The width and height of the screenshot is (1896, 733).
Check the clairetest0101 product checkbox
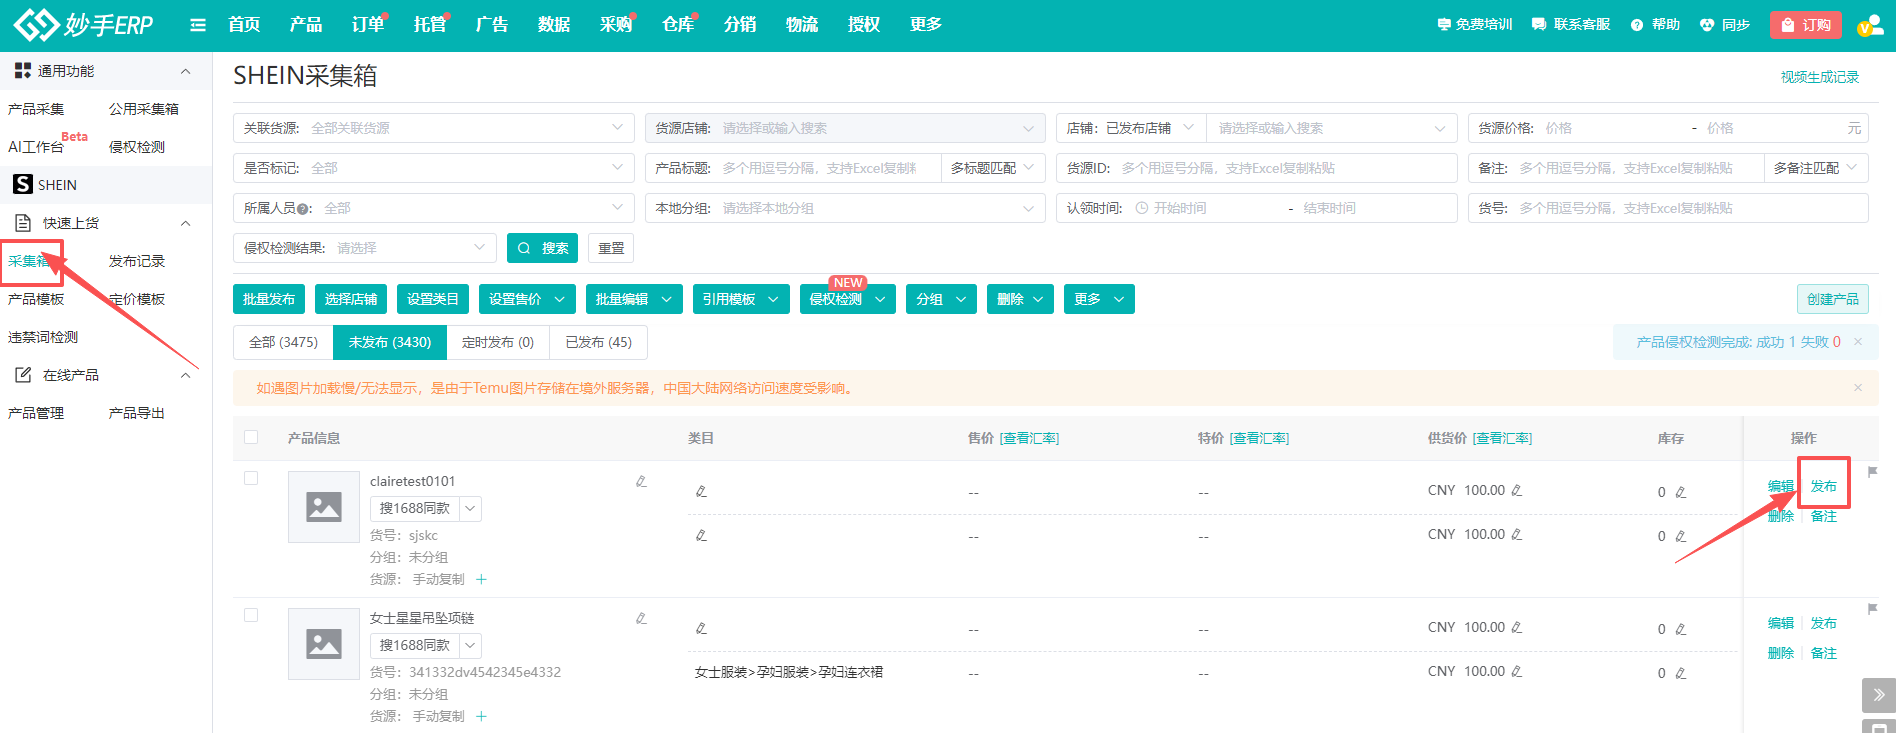(x=251, y=479)
